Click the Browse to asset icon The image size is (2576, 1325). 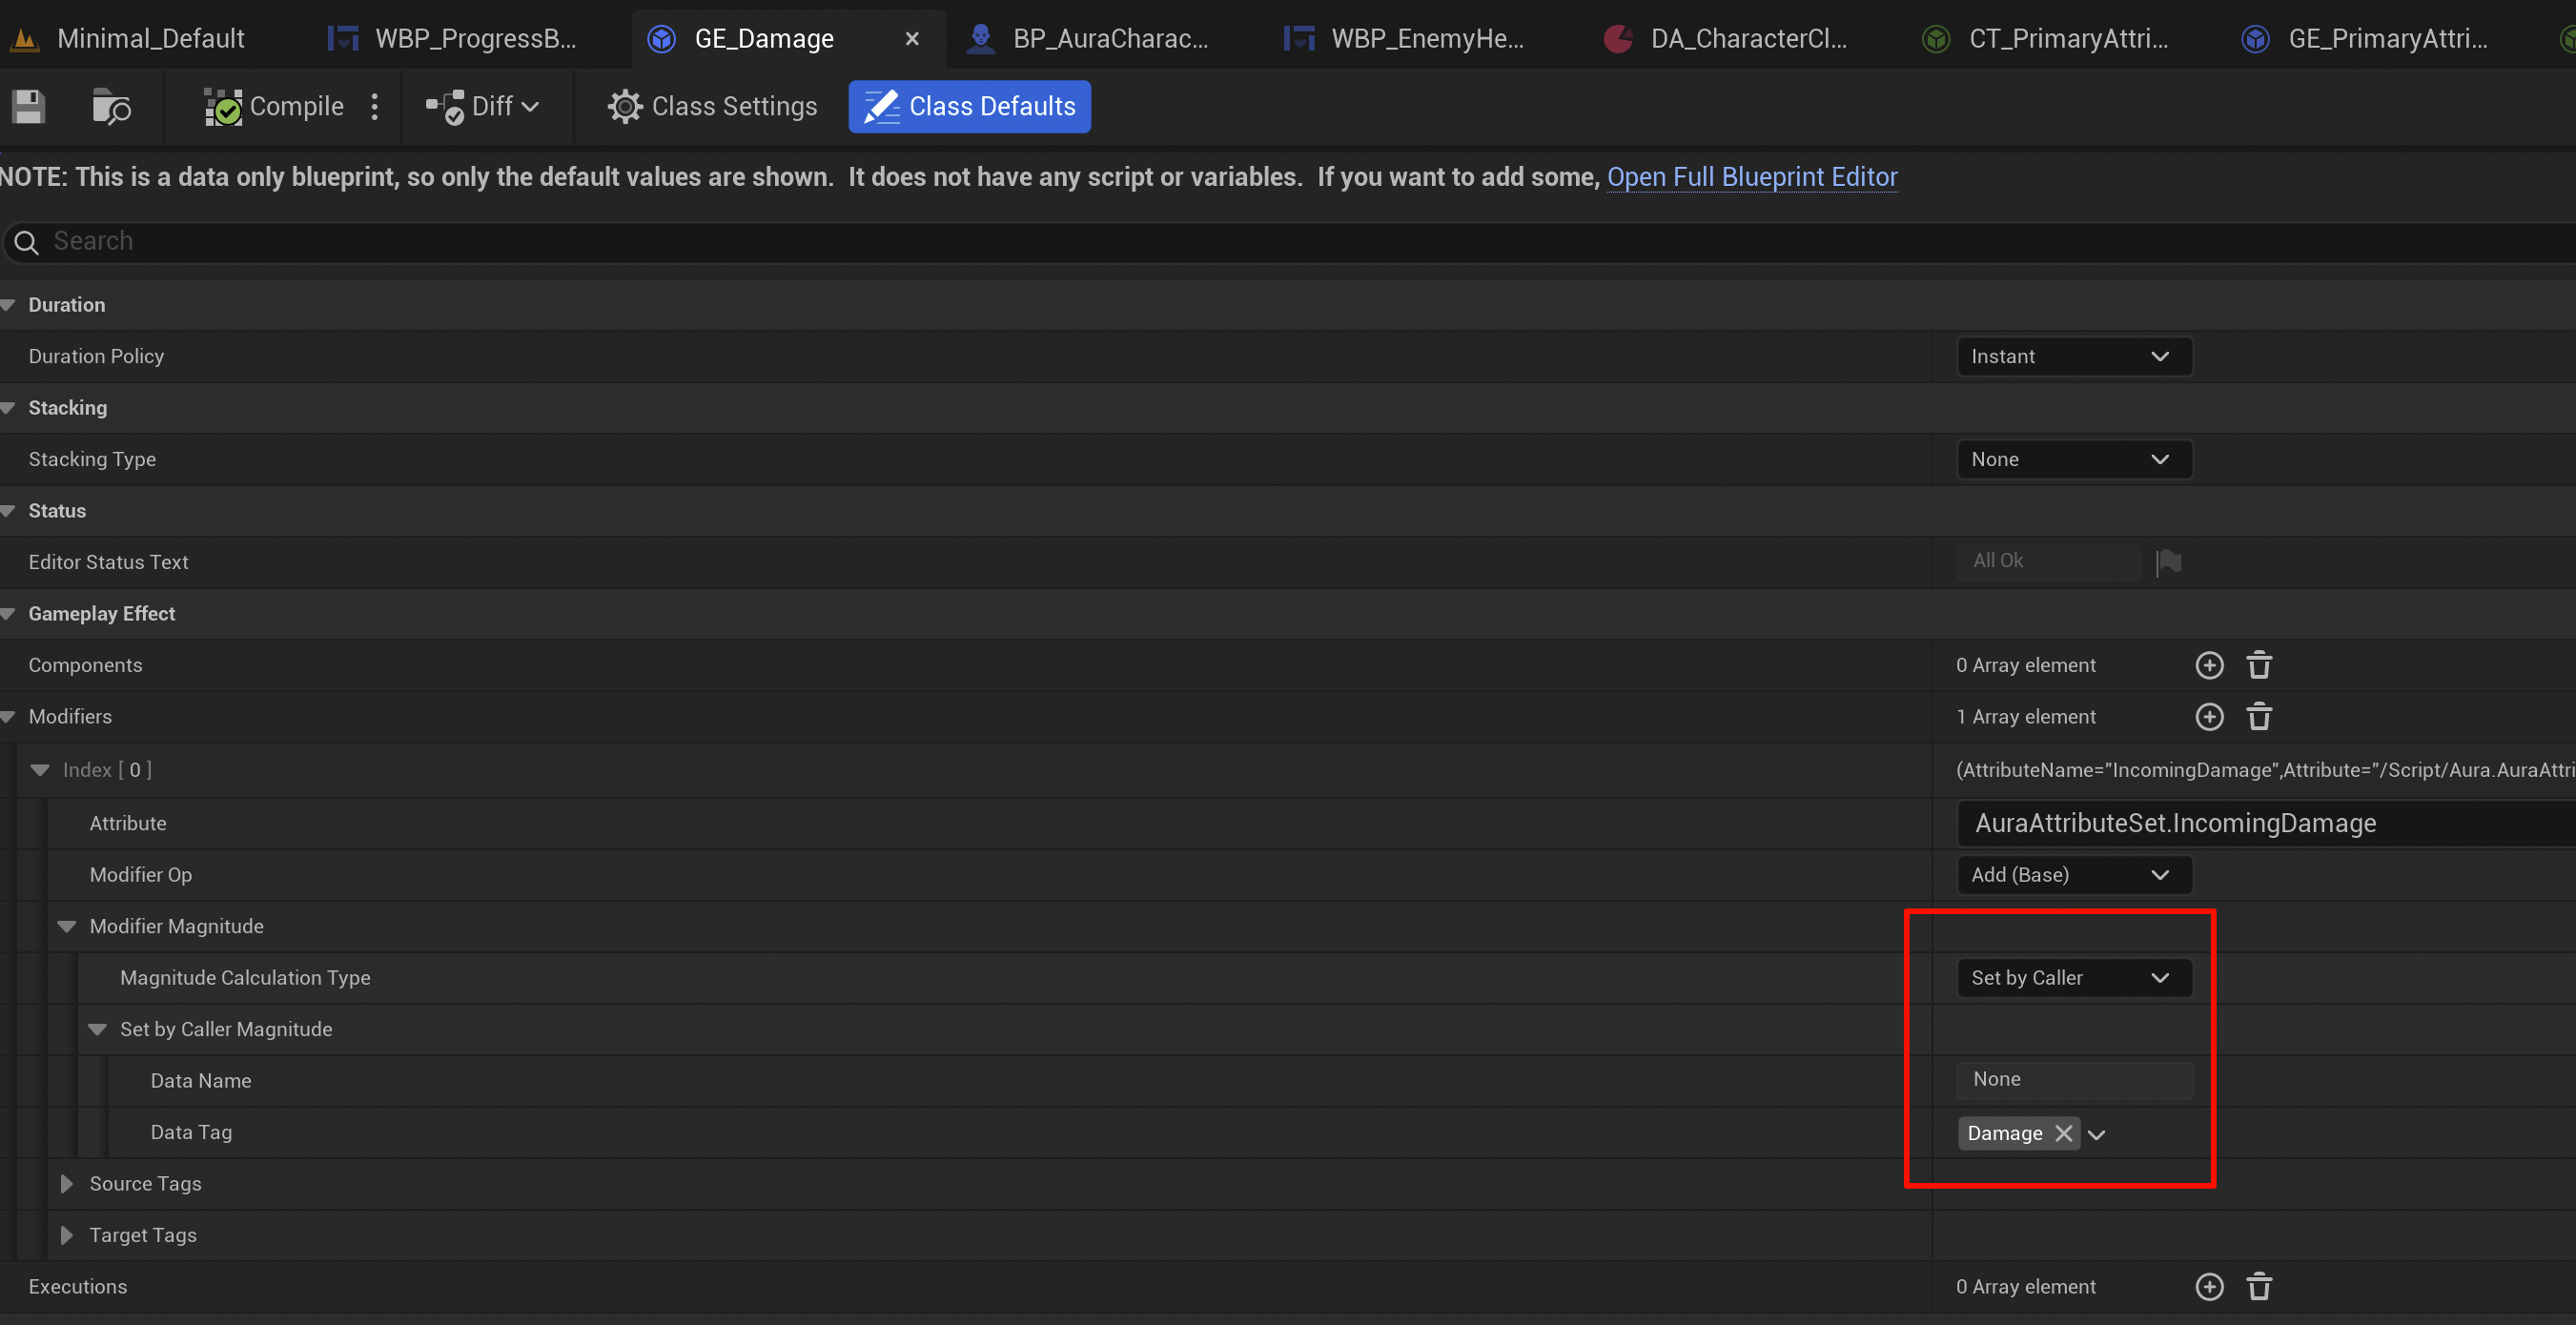click(x=111, y=106)
